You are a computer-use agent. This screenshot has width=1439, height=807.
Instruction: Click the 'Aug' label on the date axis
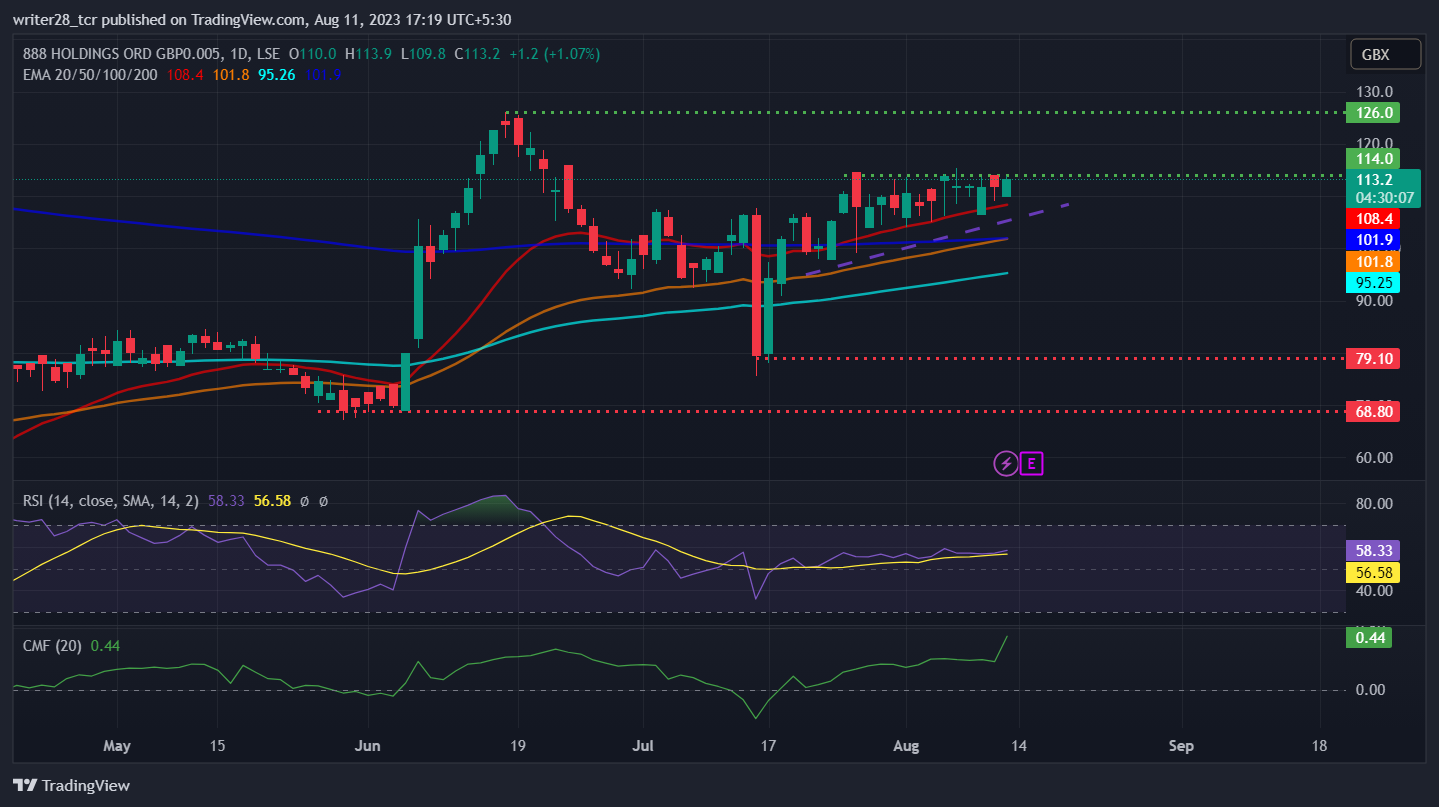click(905, 746)
